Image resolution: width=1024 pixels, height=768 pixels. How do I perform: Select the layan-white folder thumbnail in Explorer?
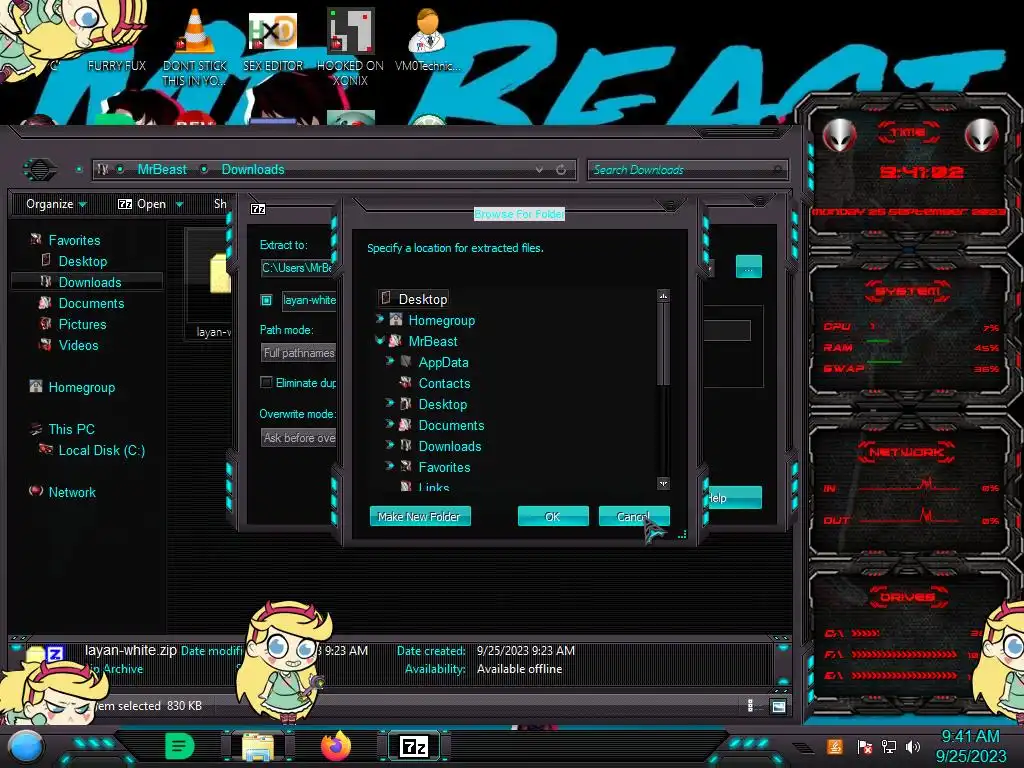tap(219, 274)
